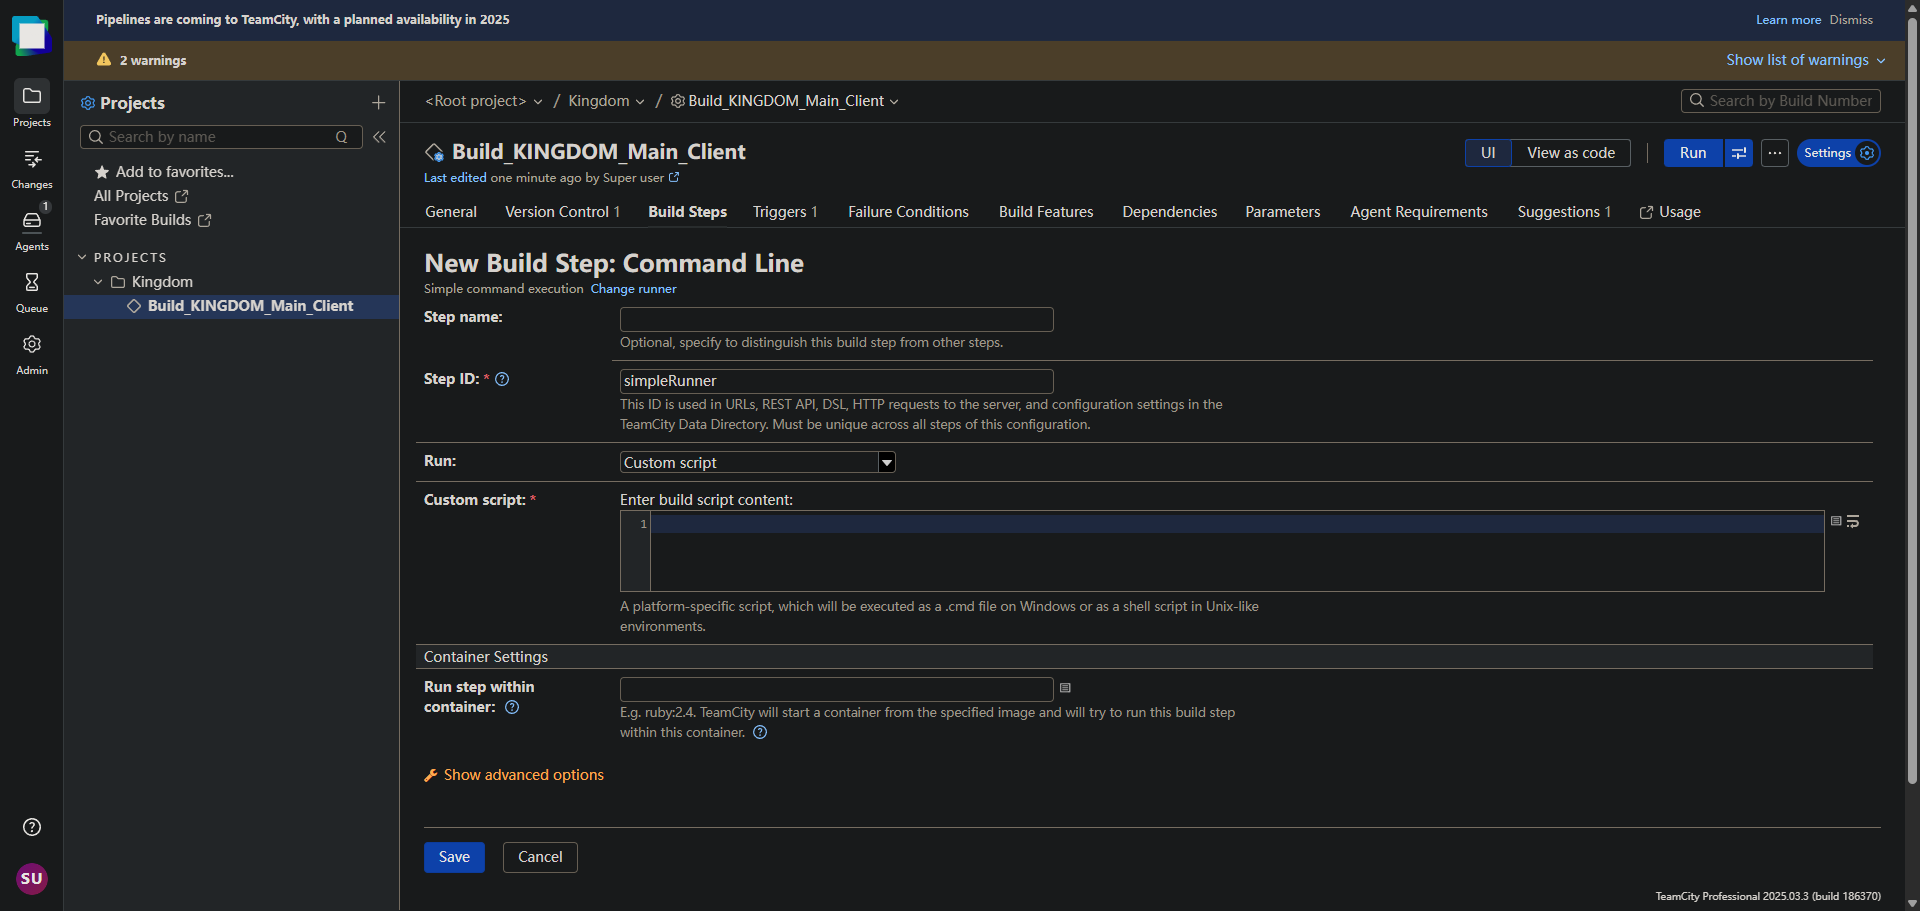1920x911 pixels.
Task: Focus the Step ID input field
Action: click(837, 381)
